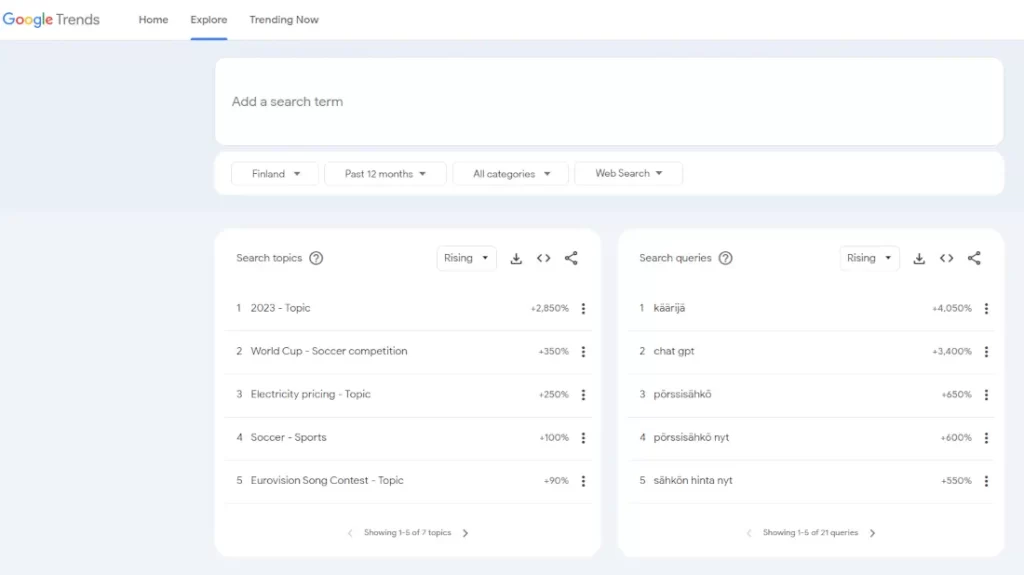Go to next page of search topics
The image size is (1024, 575).
click(466, 533)
